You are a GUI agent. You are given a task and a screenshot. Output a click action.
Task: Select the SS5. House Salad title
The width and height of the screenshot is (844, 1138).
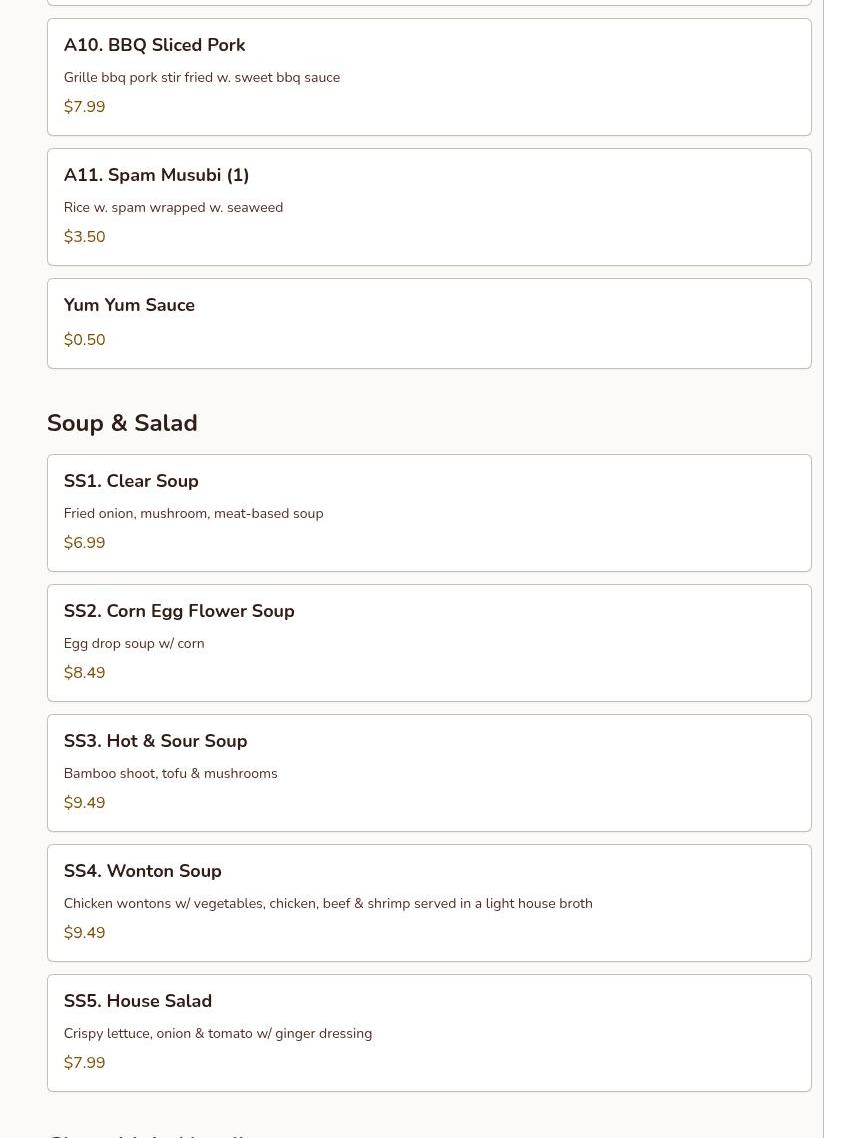(x=138, y=1001)
